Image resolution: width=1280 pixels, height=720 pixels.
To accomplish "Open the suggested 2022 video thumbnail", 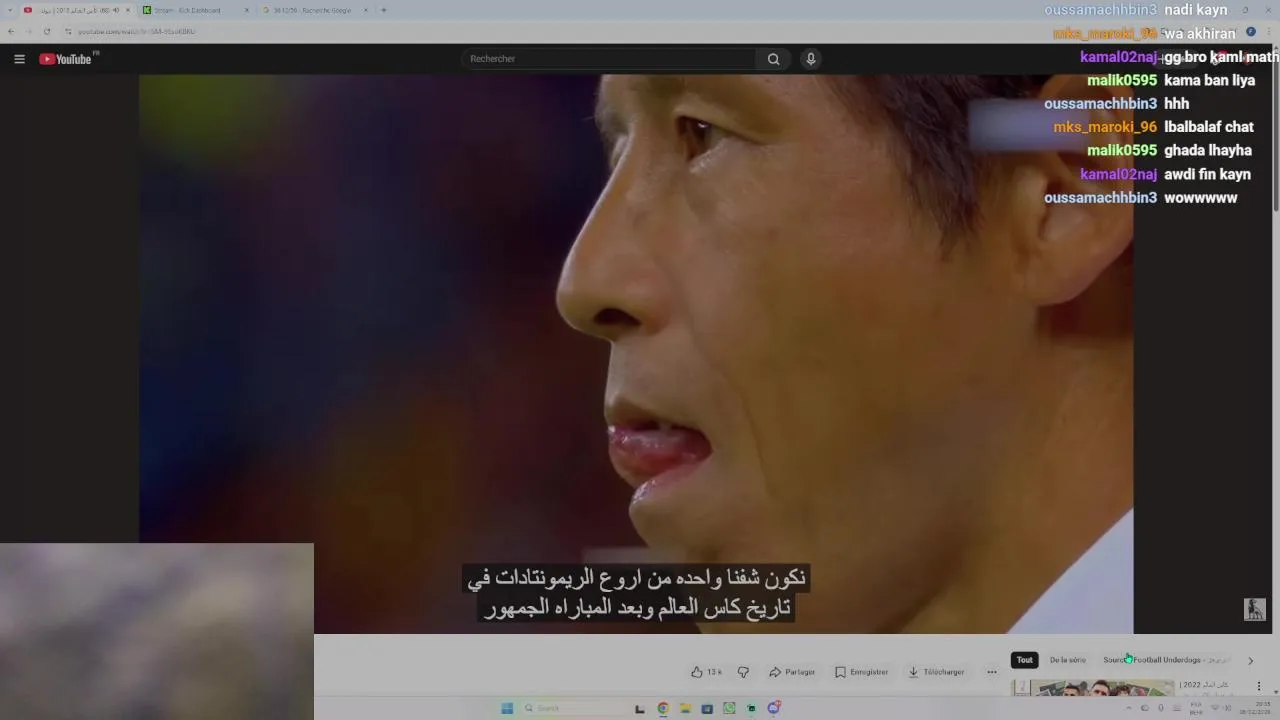I will (1092, 688).
